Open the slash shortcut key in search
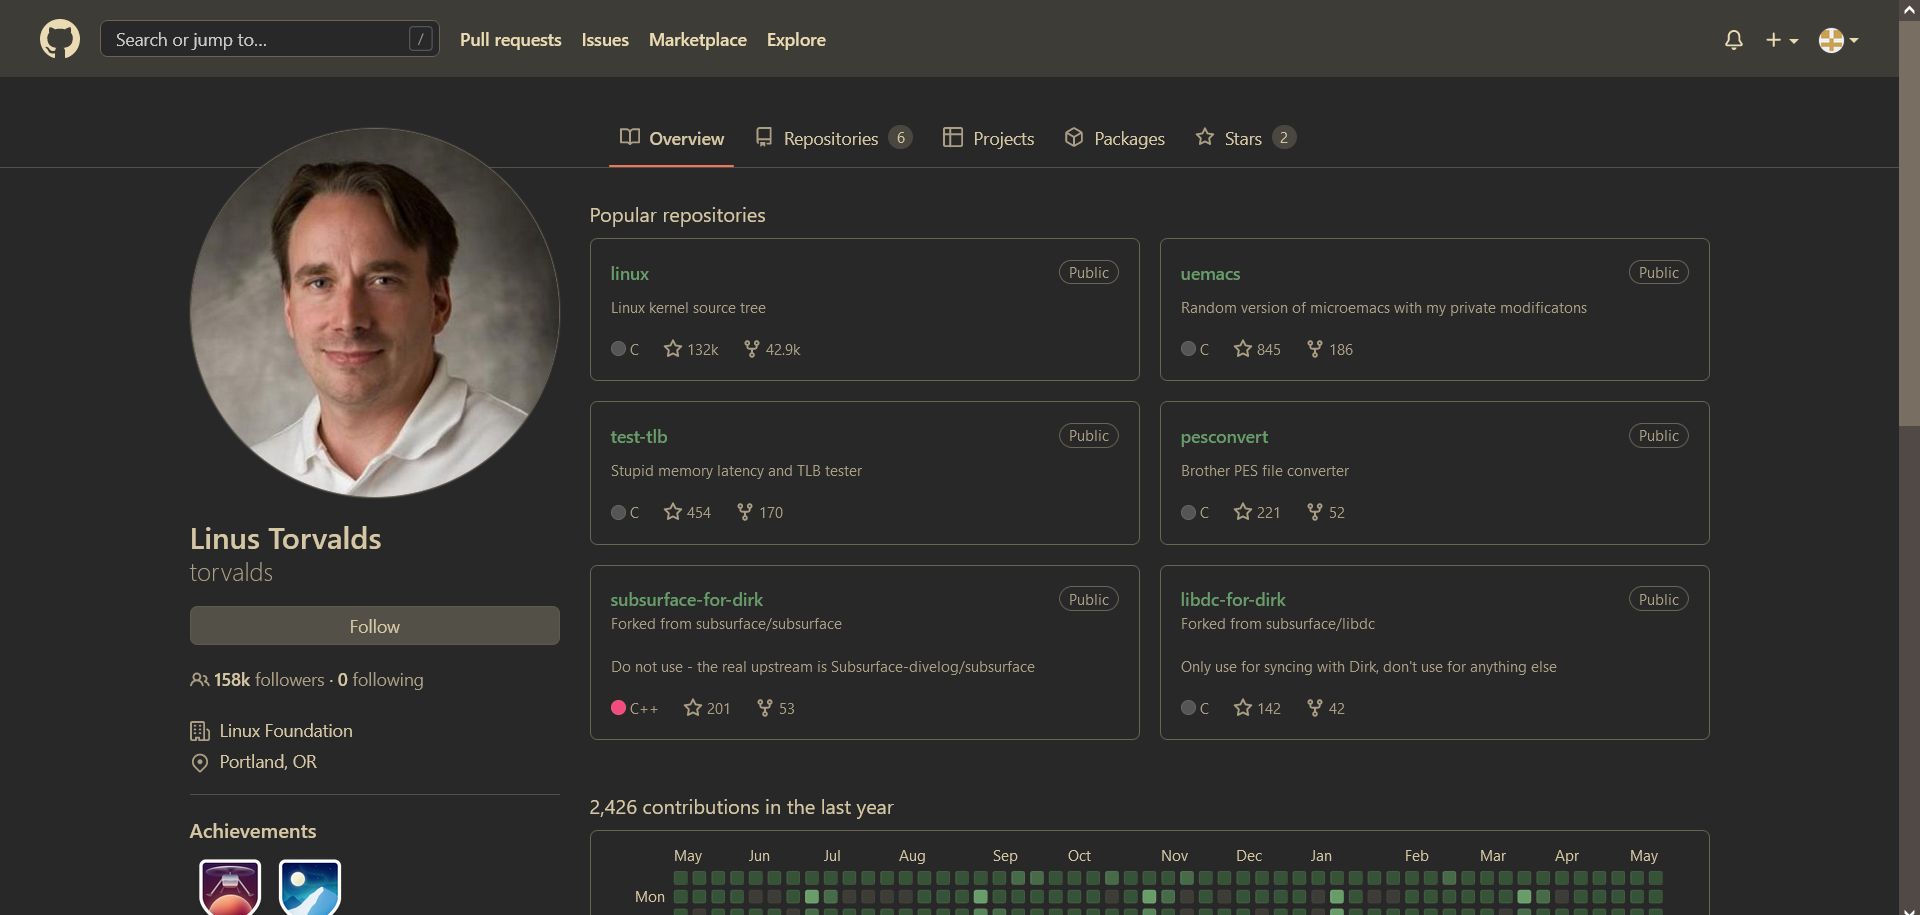This screenshot has width=1920, height=915. (421, 39)
